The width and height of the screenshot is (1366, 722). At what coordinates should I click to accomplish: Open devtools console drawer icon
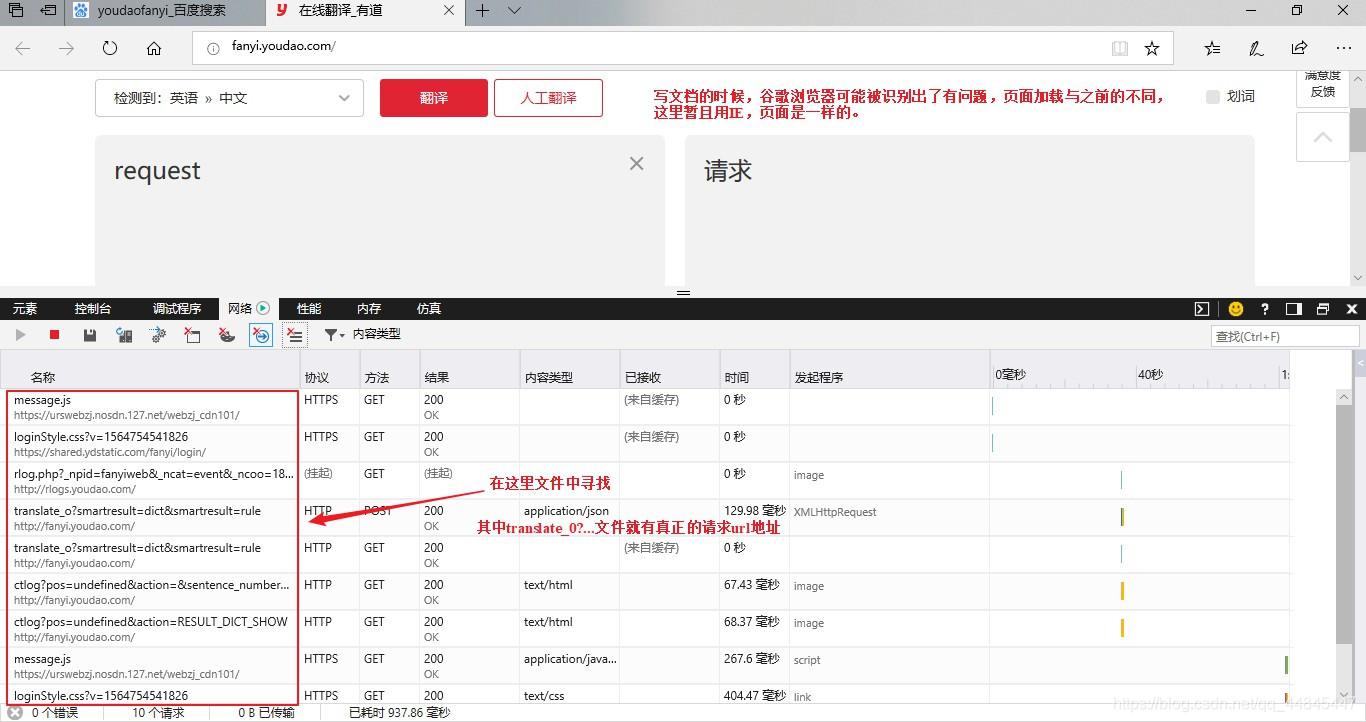tap(1203, 309)
